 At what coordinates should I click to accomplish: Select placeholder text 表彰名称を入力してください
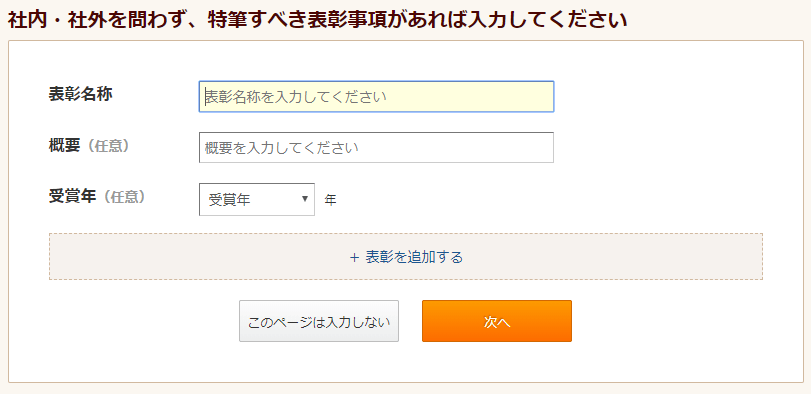tap(296, 97)
